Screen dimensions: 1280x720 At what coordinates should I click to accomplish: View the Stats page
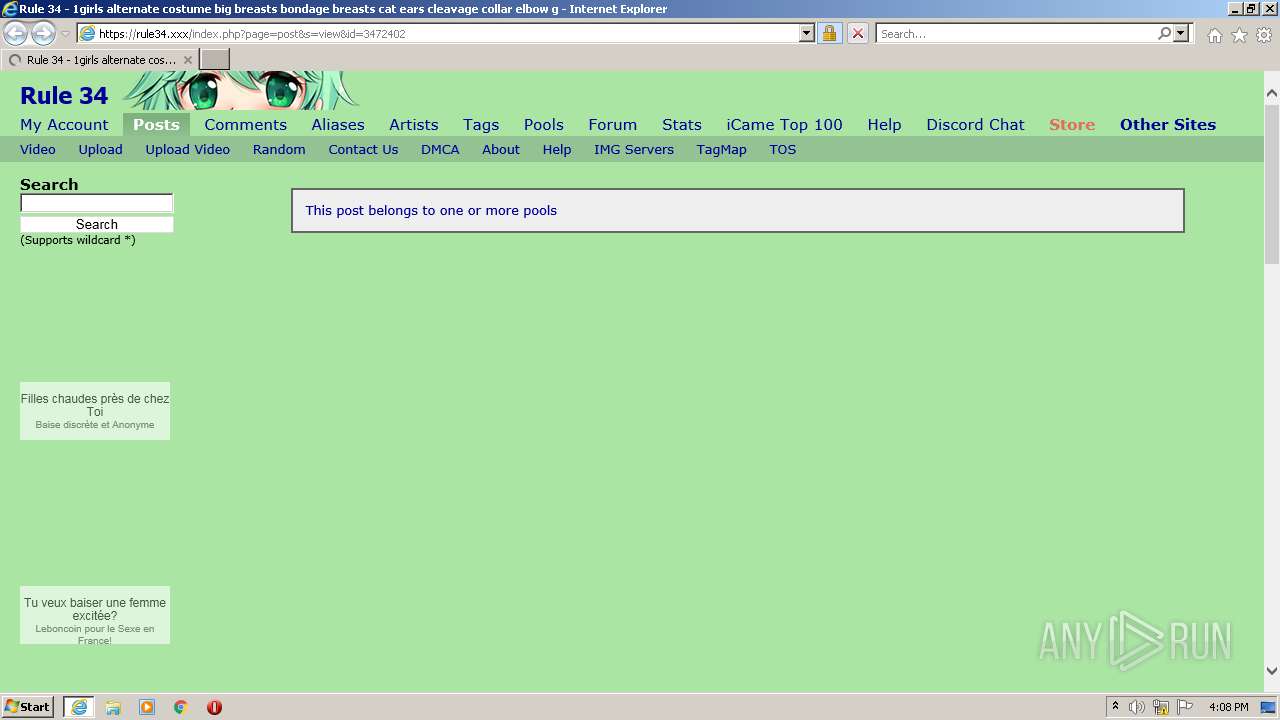[682, 125]
